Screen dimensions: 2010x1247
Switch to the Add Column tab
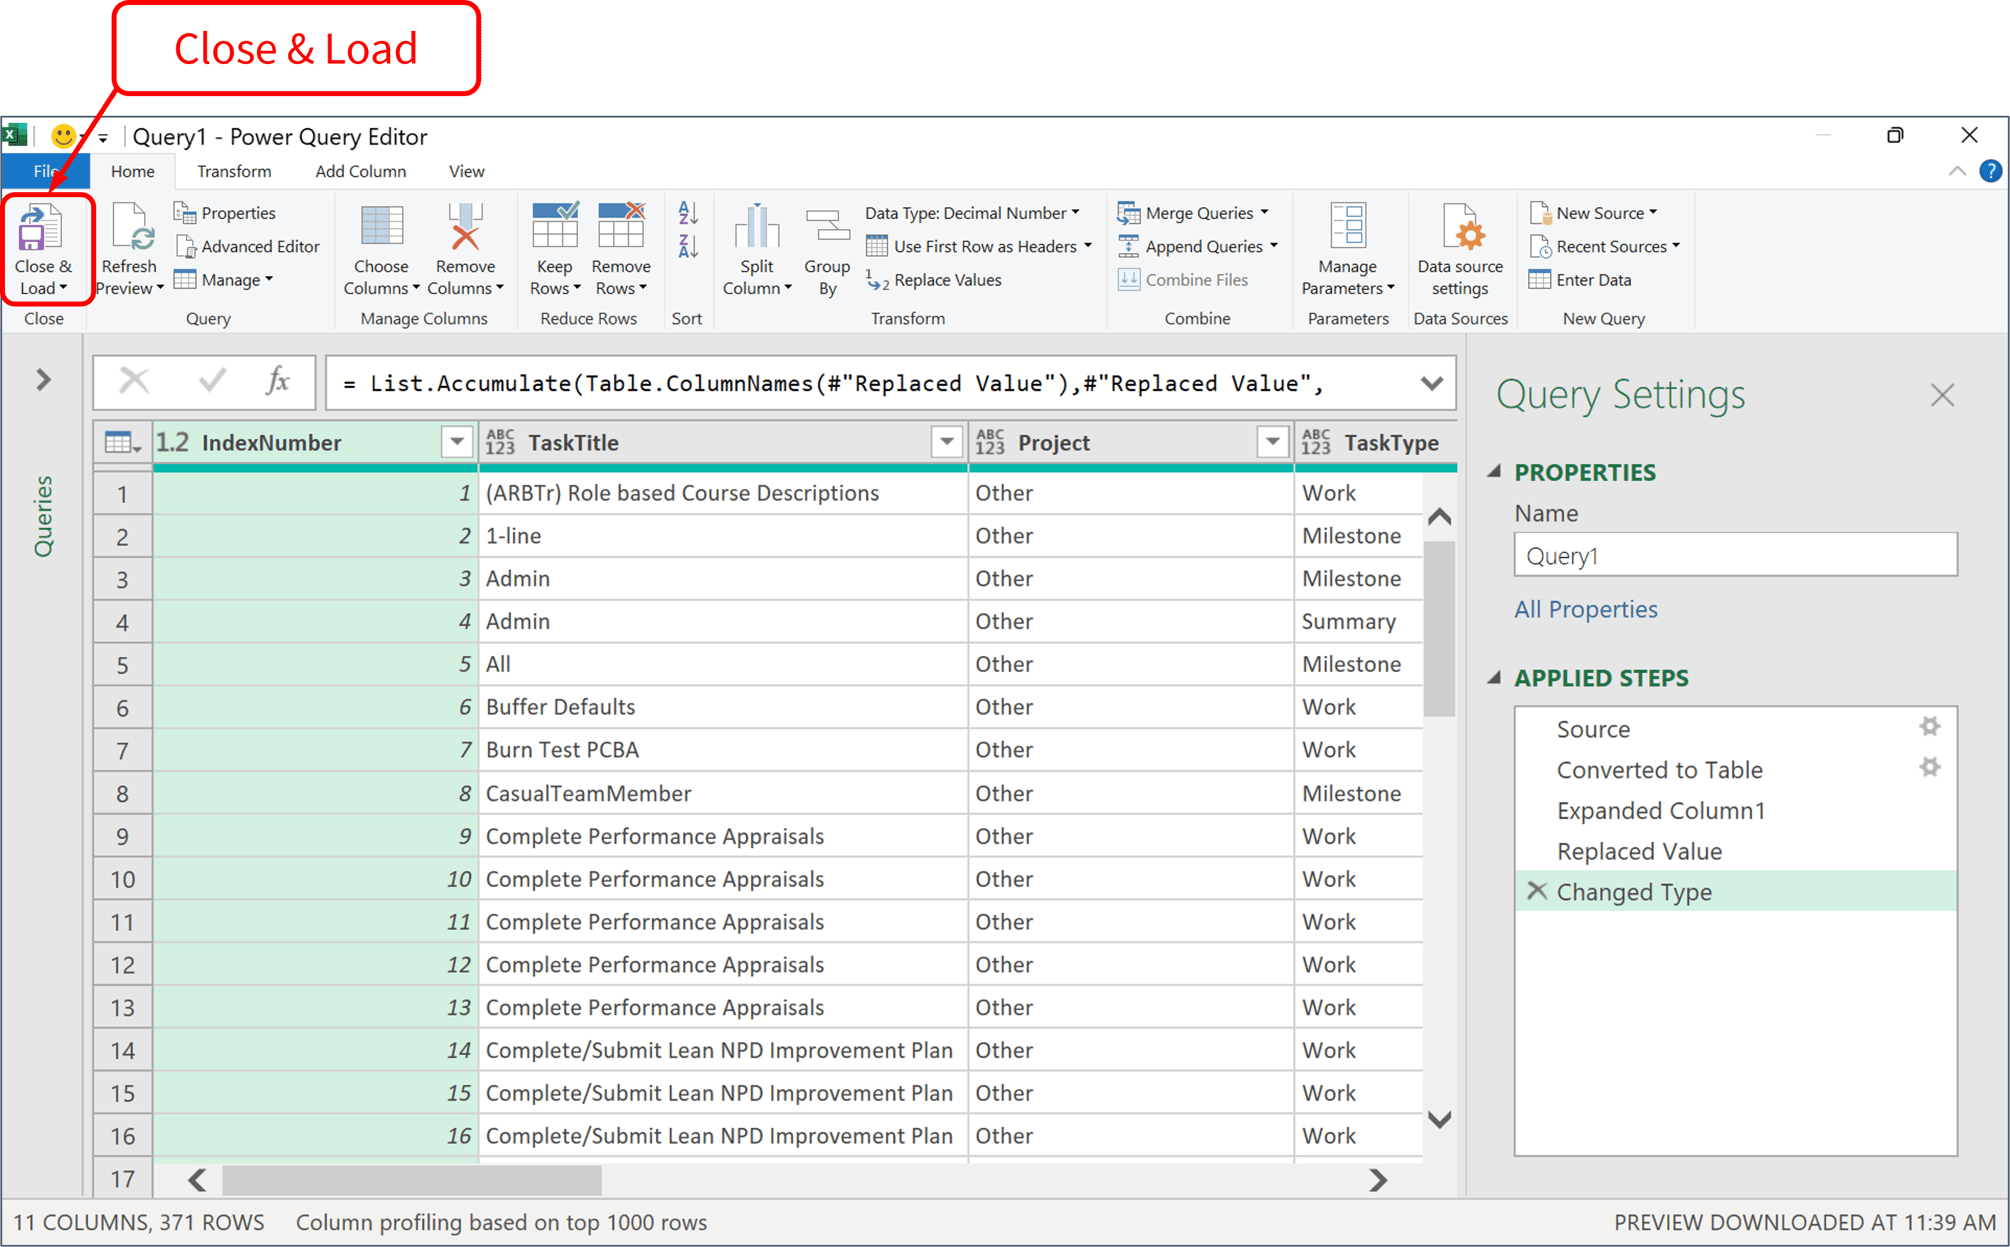pos(361,171)
